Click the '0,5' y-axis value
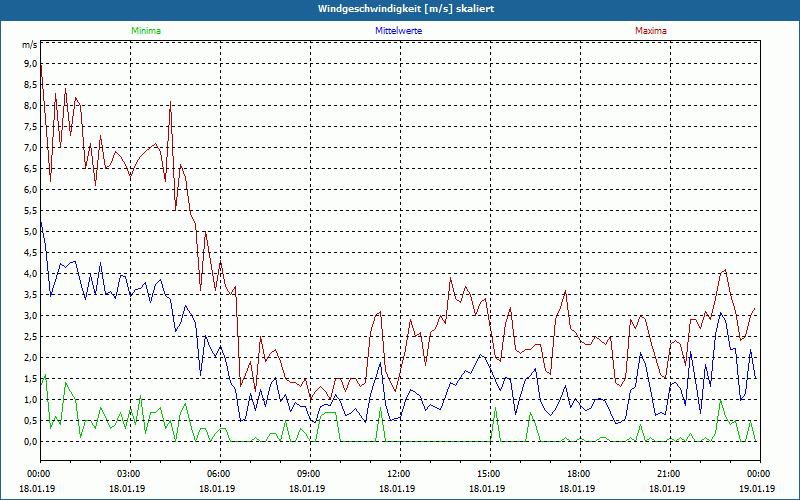Image resolution: width=800 pixels, height=500 pixels. (31, 420)
